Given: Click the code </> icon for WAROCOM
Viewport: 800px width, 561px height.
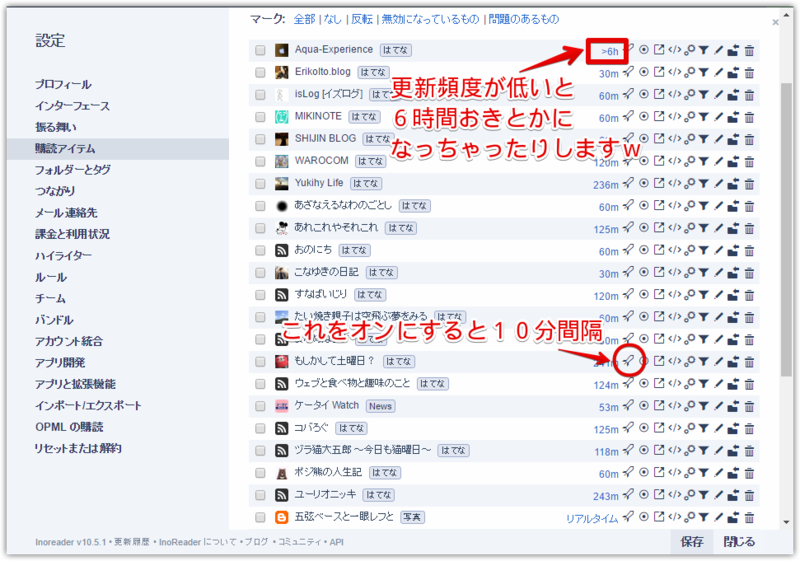Looking at the screenshot, I should pyautogui.click(x=674, y=161).
